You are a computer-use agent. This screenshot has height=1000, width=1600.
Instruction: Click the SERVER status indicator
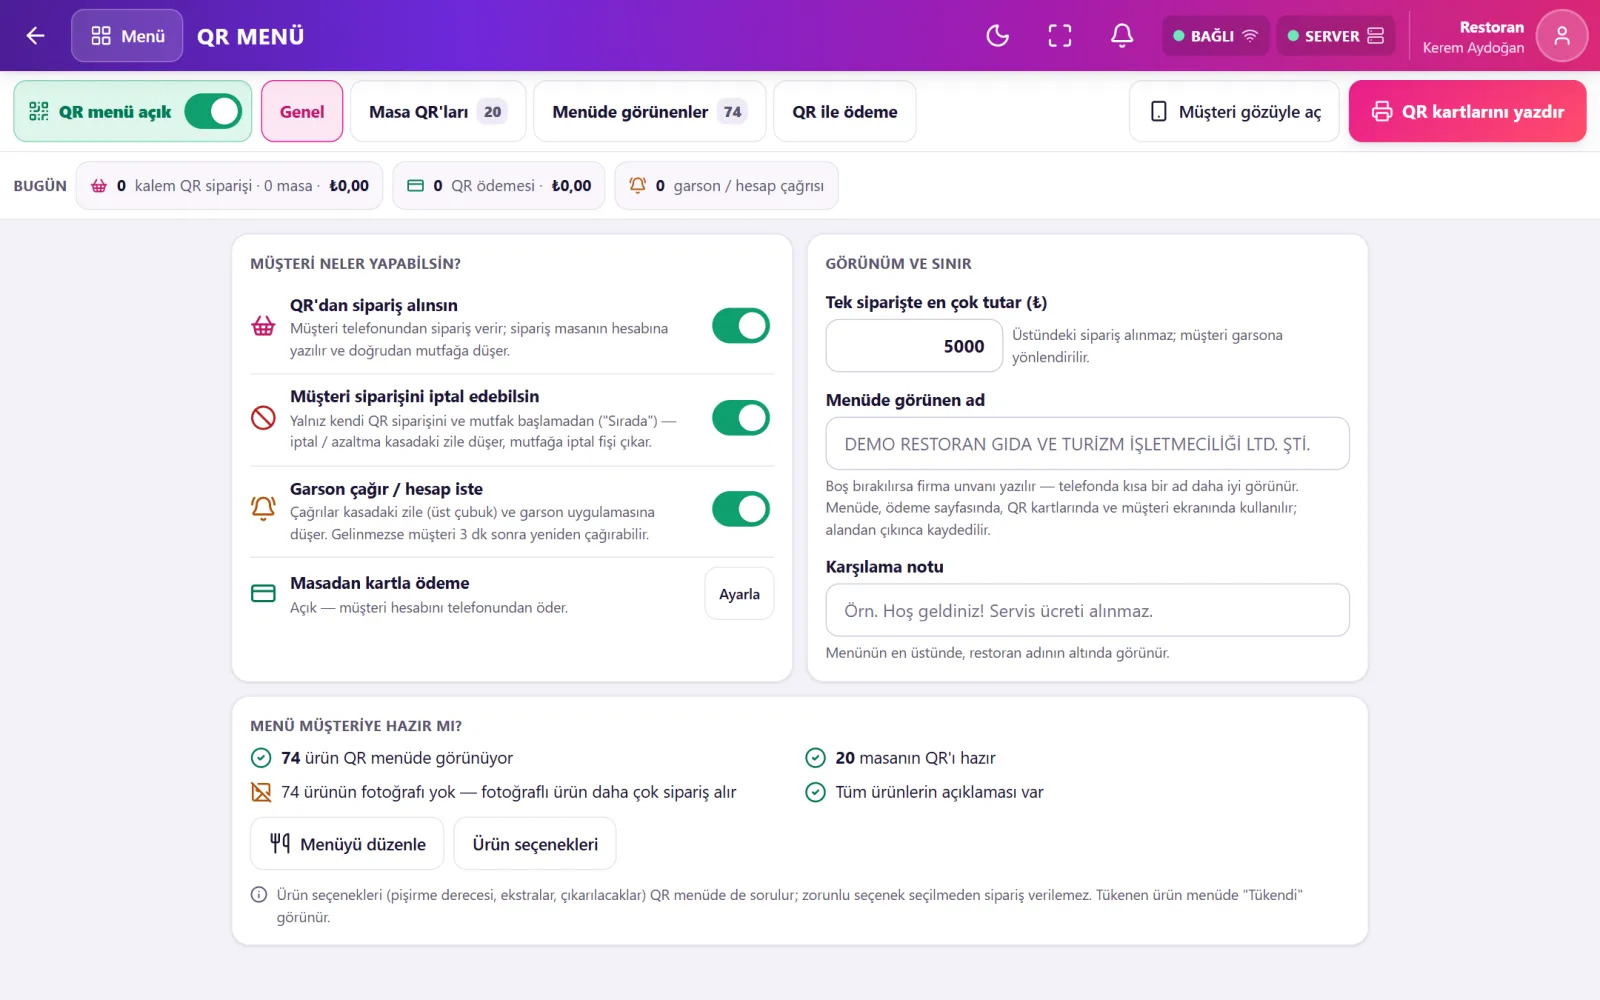click(1335, 36)
